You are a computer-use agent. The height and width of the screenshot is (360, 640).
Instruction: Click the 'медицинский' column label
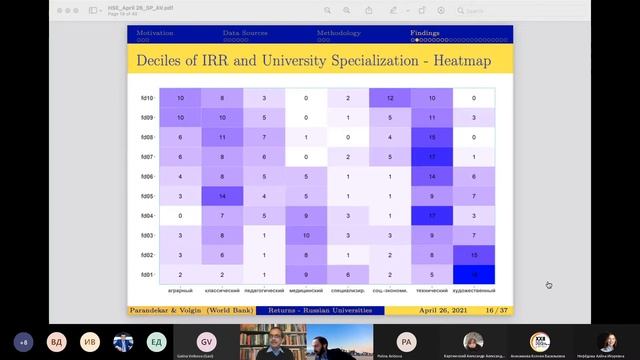click(306, 291)
